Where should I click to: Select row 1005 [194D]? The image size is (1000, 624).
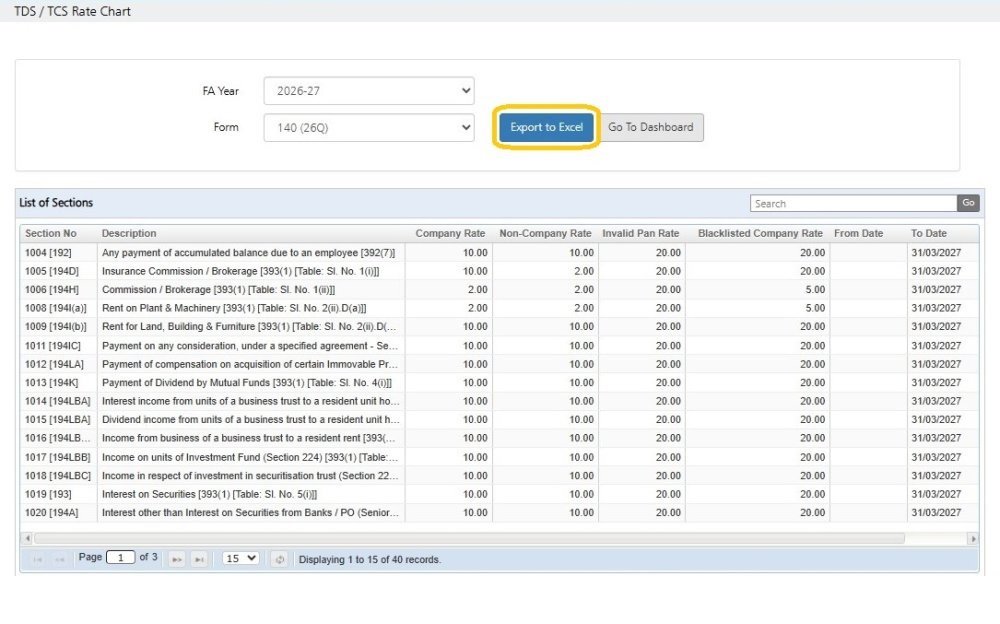[x=499, y=271]
